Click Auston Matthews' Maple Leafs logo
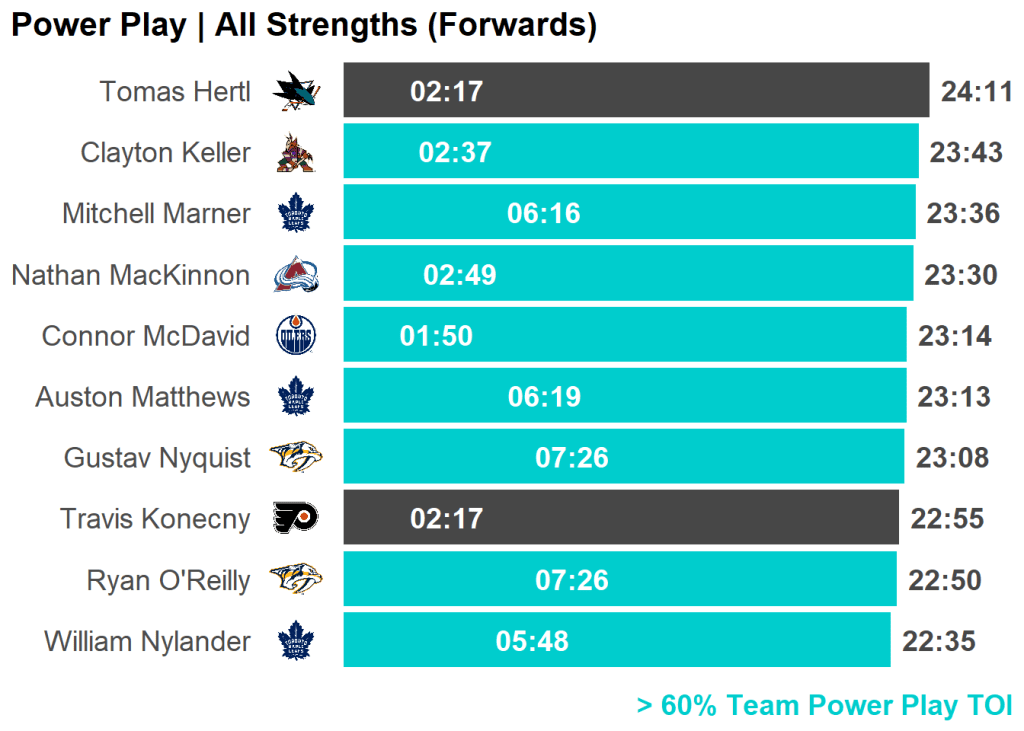1024x731 pixels. pyautogui.click(x=296, y=397)
